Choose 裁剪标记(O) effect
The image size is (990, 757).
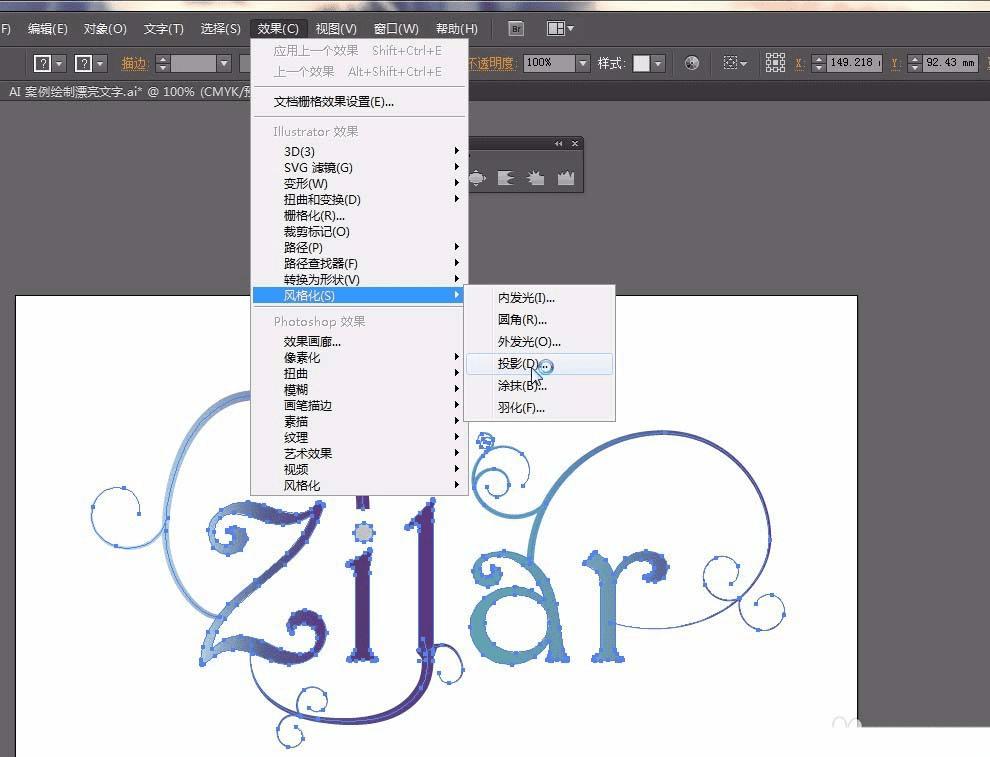(359, 231)
